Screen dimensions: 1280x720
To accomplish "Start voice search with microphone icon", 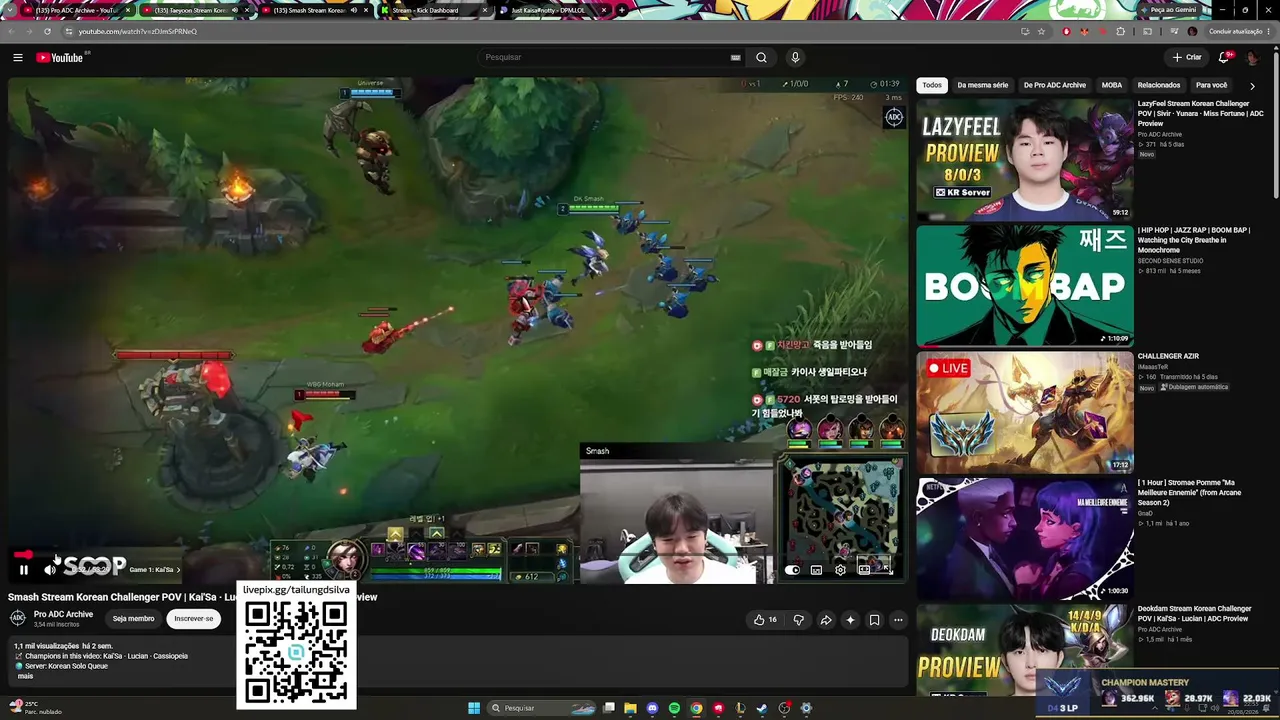I will pyautogui.click(x=795, y=58).
